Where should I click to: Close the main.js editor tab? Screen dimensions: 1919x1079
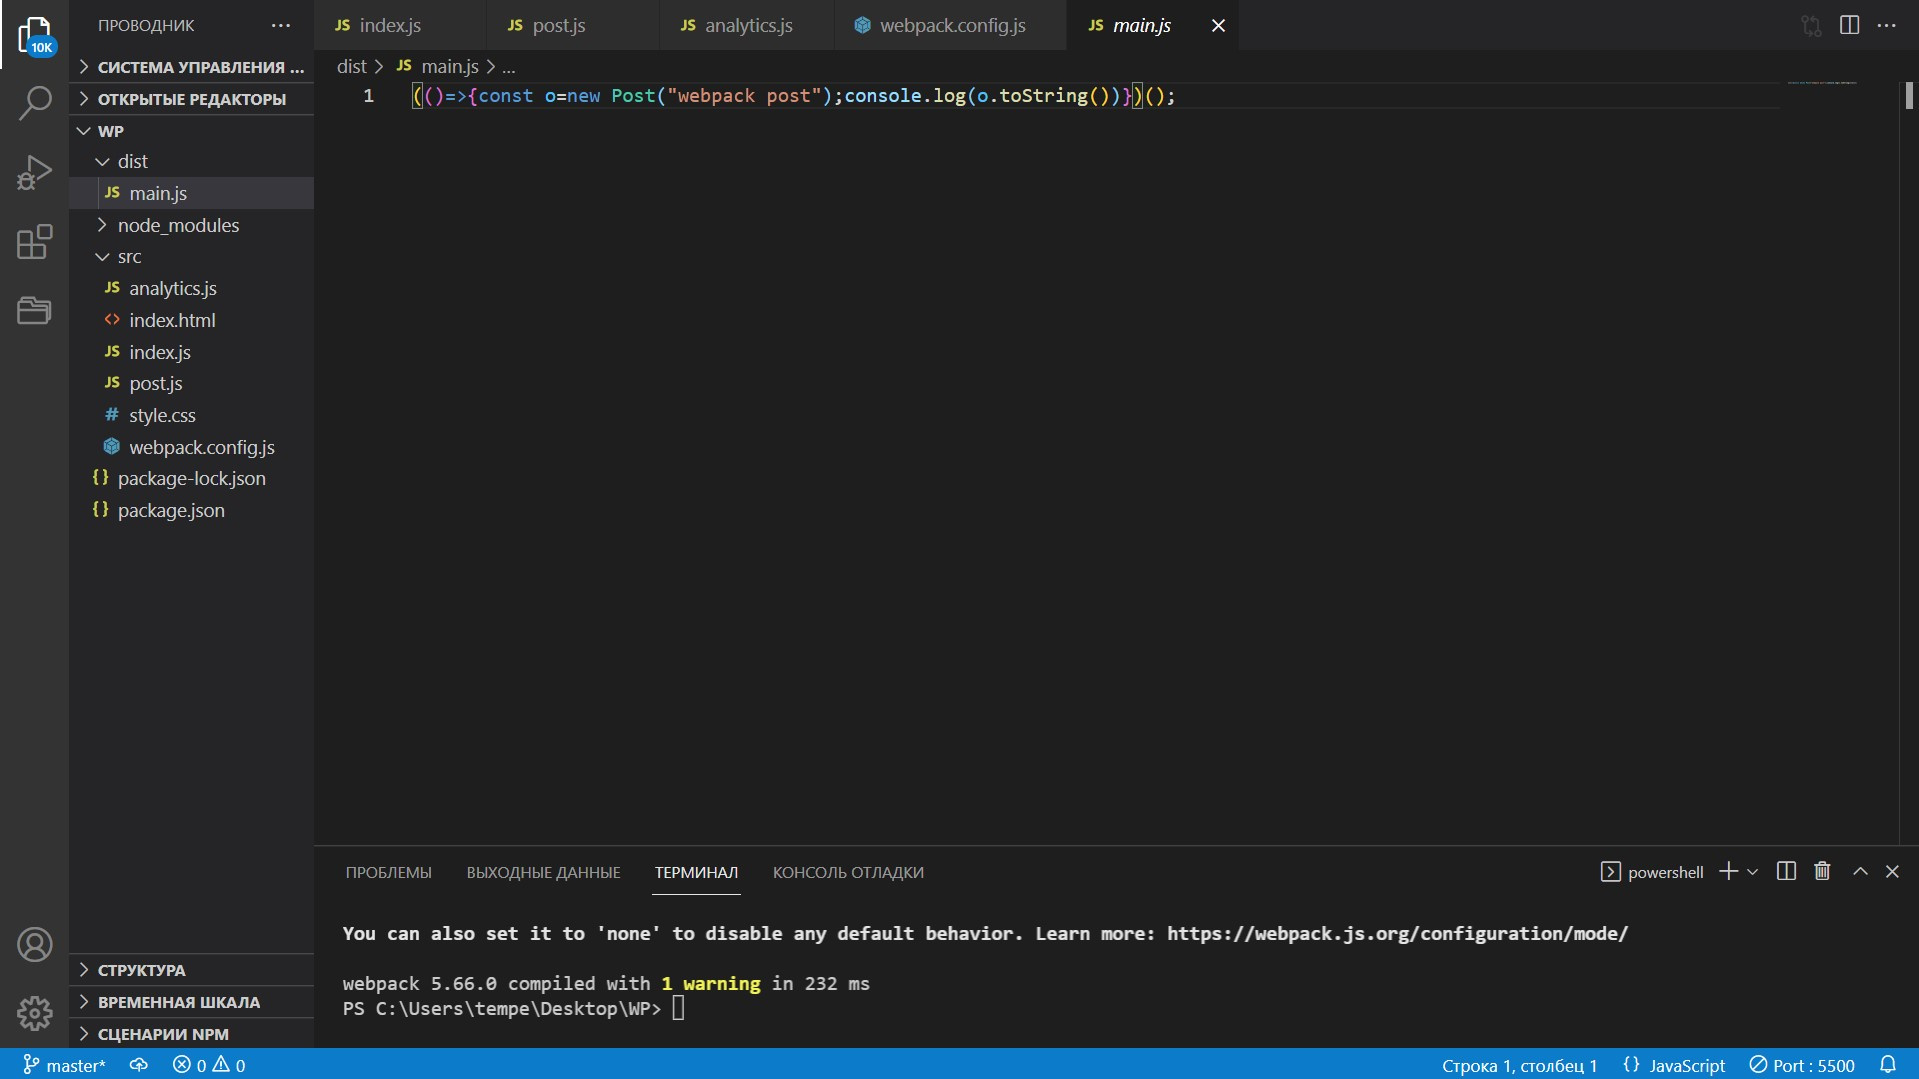click(x=1218, y=26)
